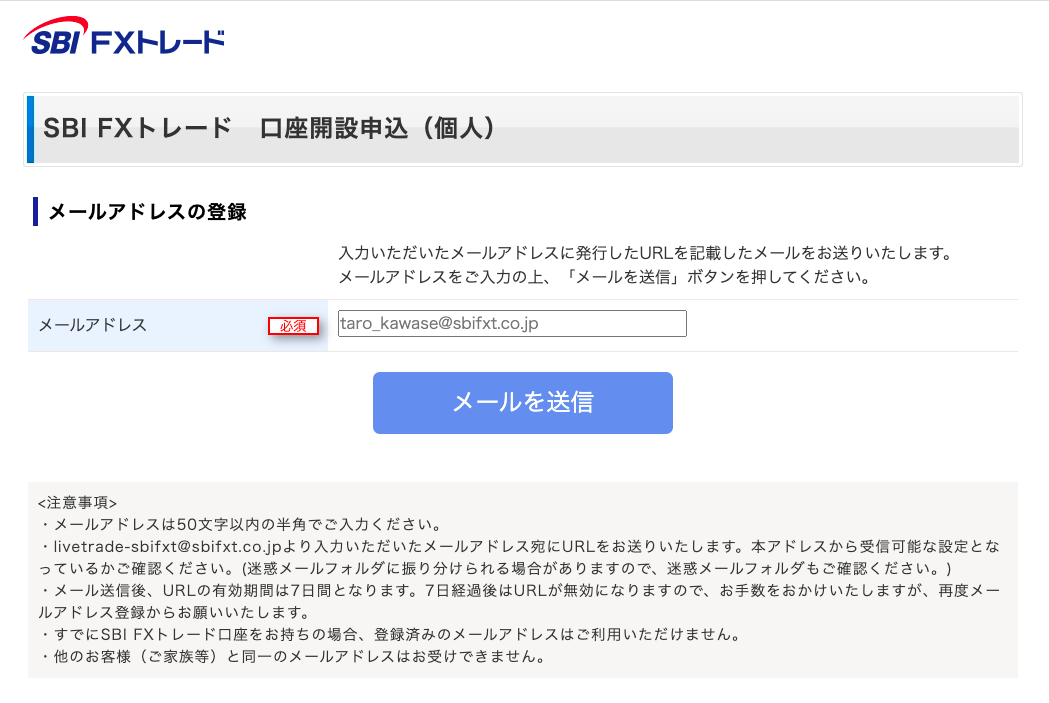Click the note about 他のお客様（ご家族等）
Image resolution: width=1049 pixels, height=703 pixels.
click(292, 656)
